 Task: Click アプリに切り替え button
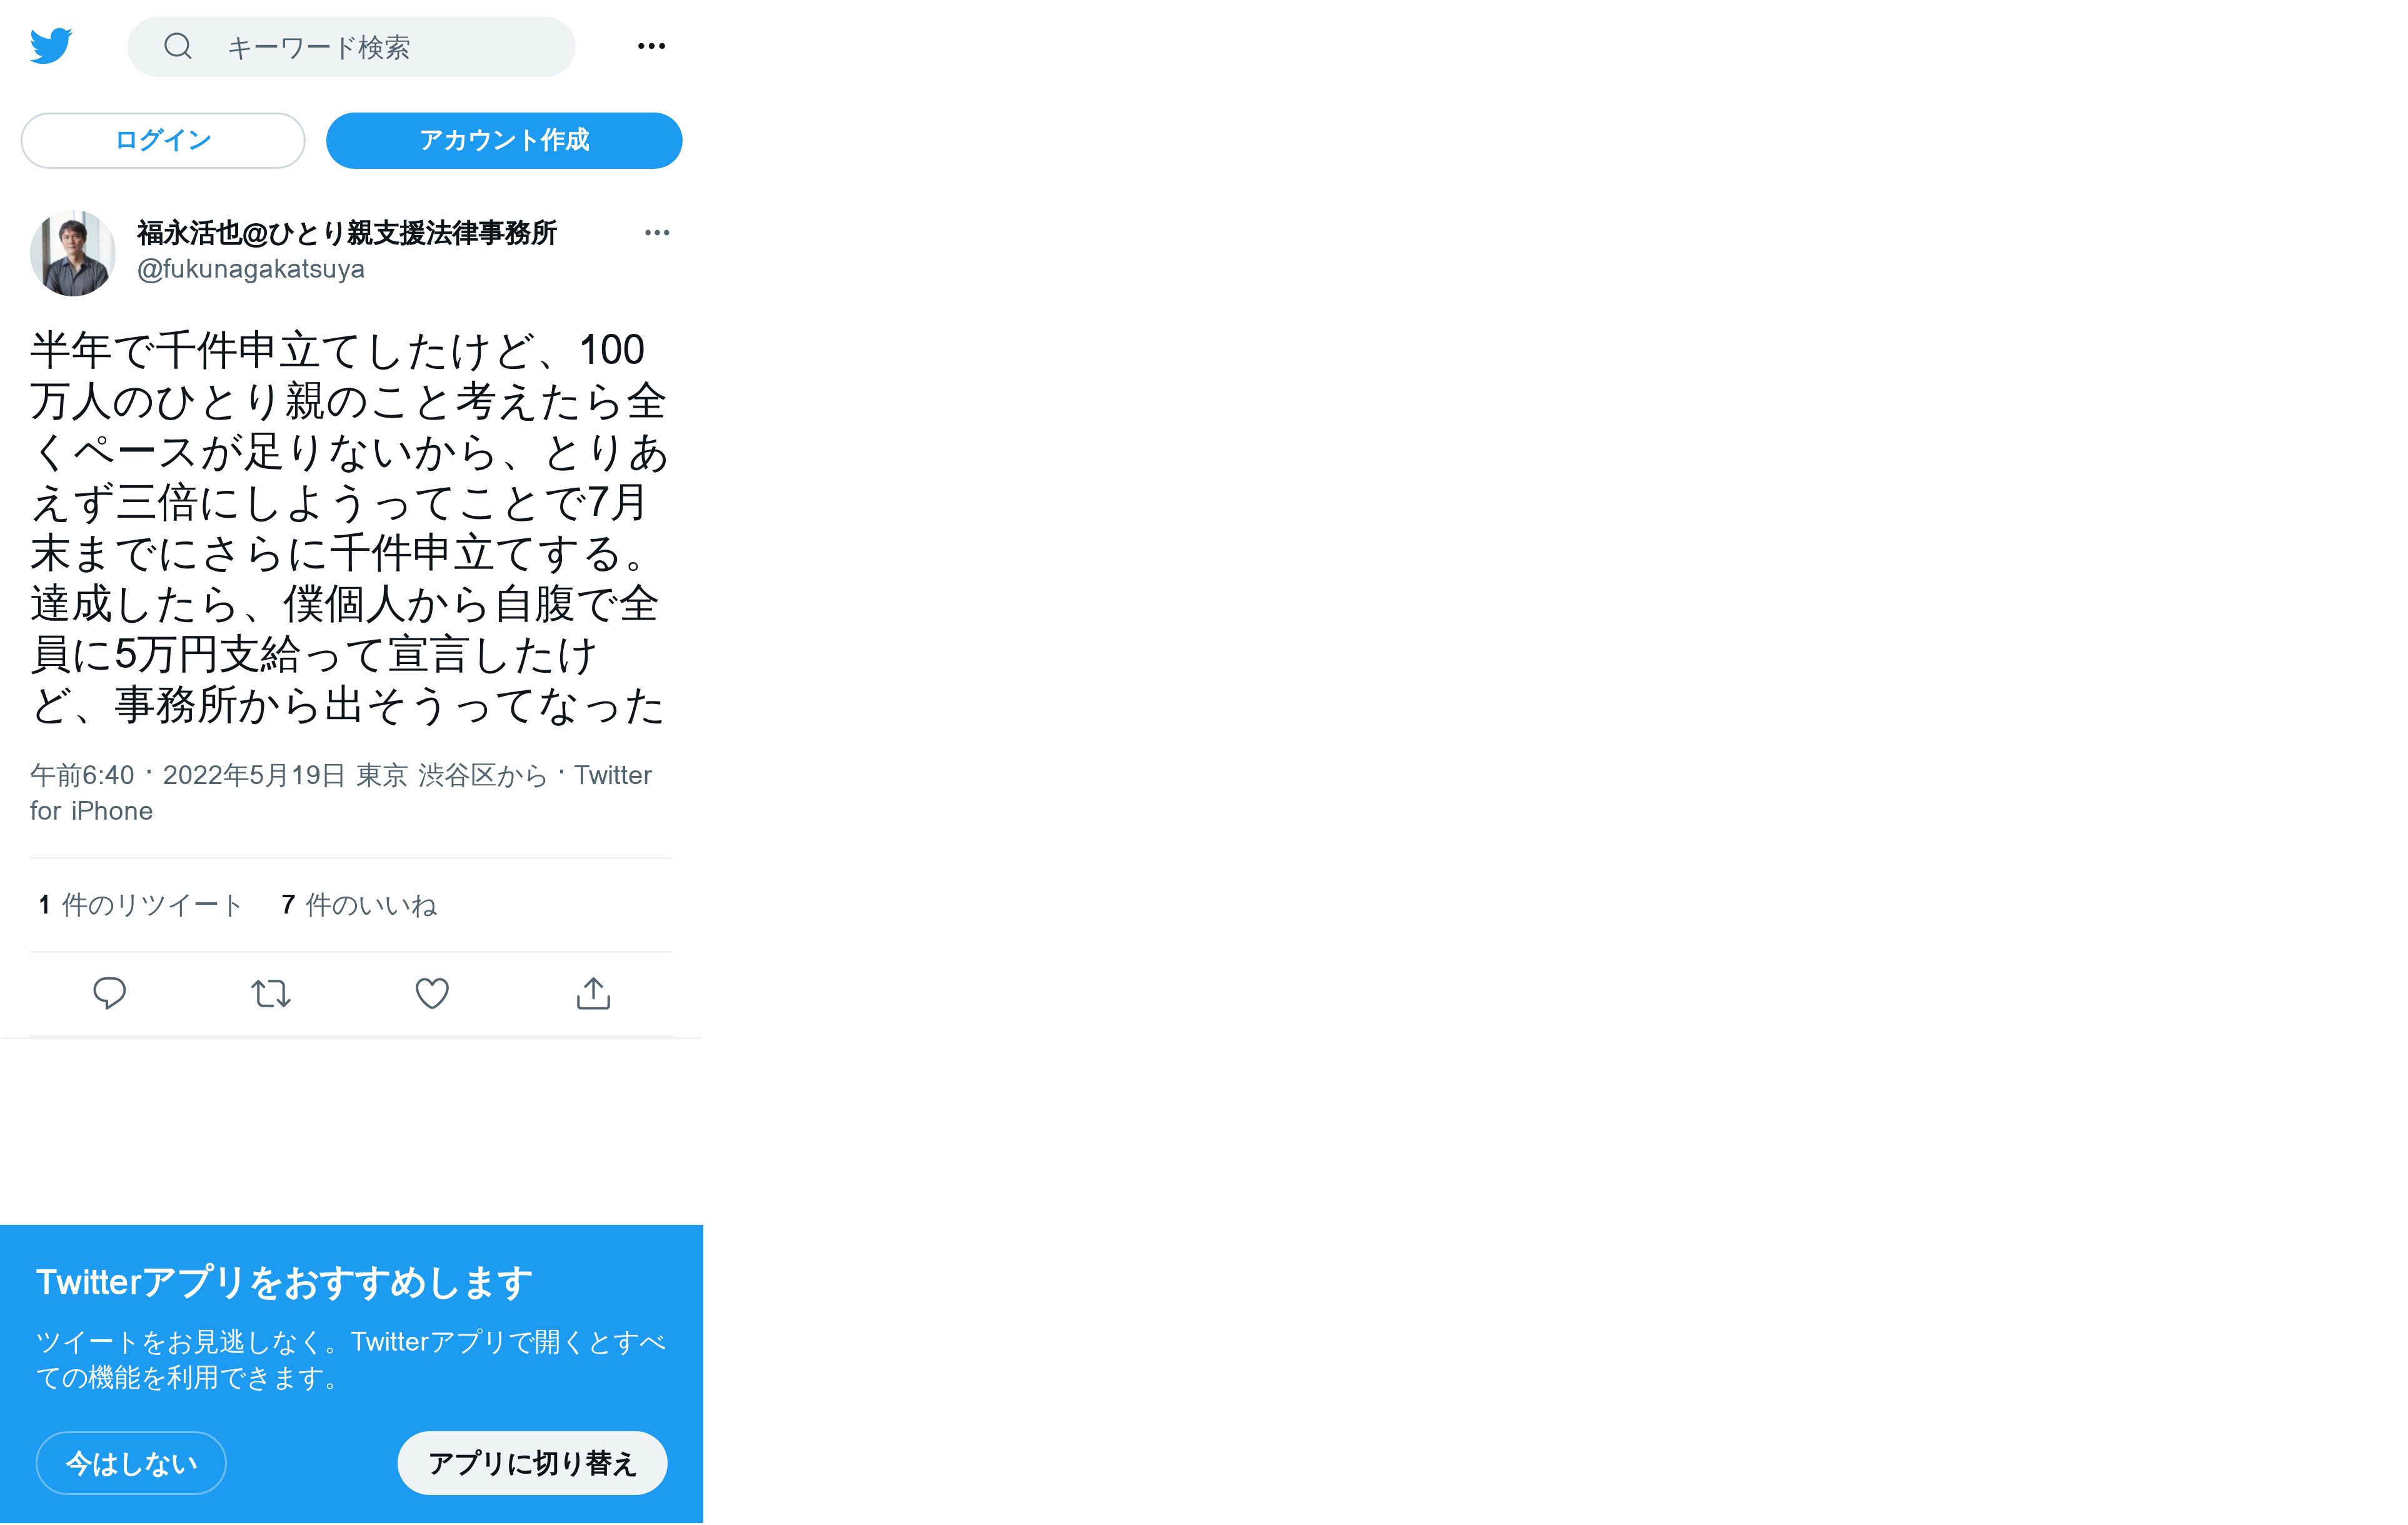tap(532, 1463)
